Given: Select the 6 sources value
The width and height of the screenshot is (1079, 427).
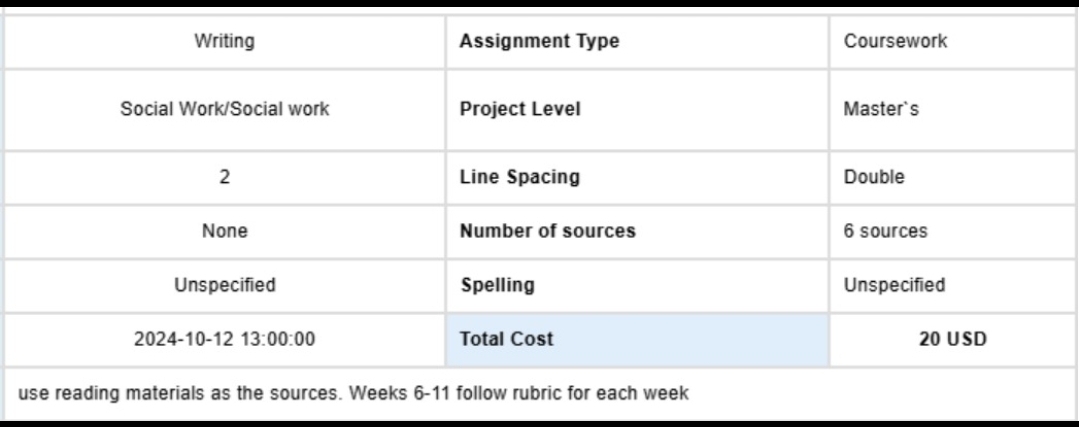Looking at the screenshot, I should (885, 231).
